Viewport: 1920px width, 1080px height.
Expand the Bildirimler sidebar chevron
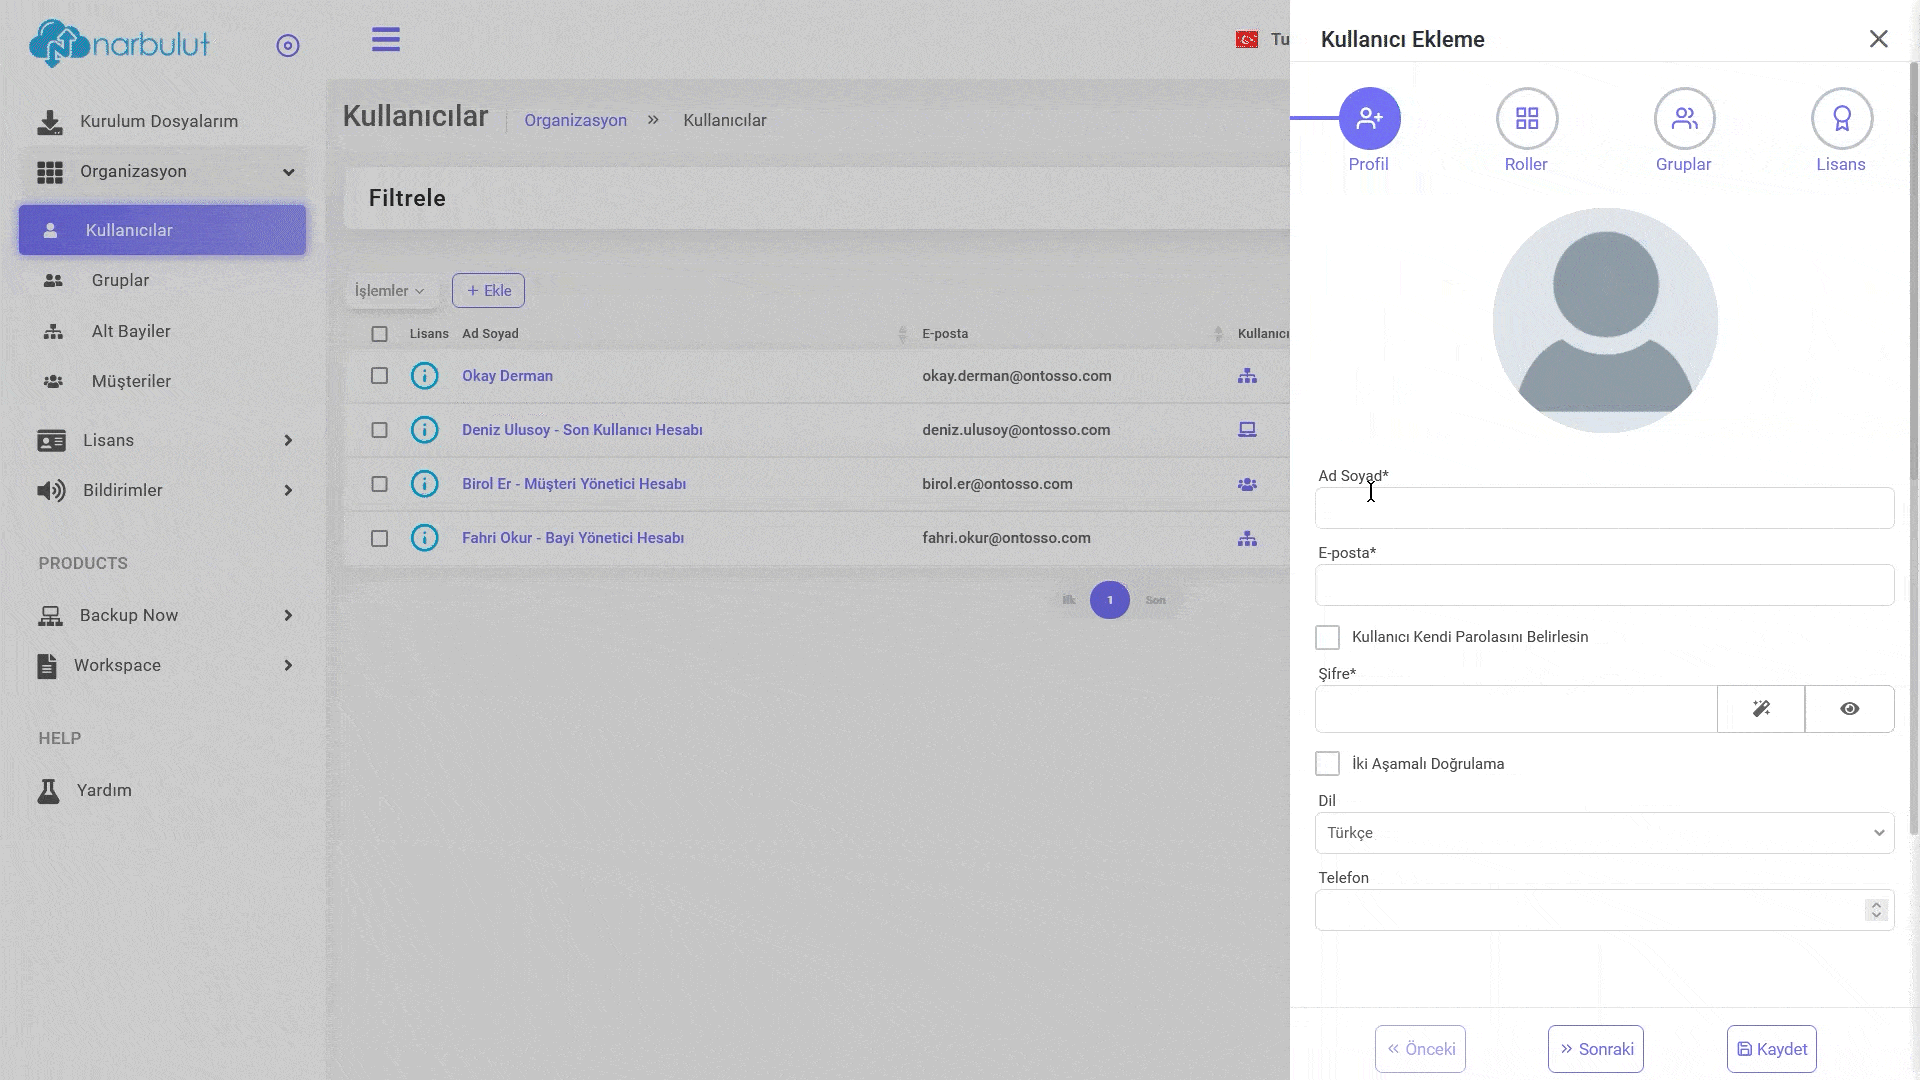(288, 491)
